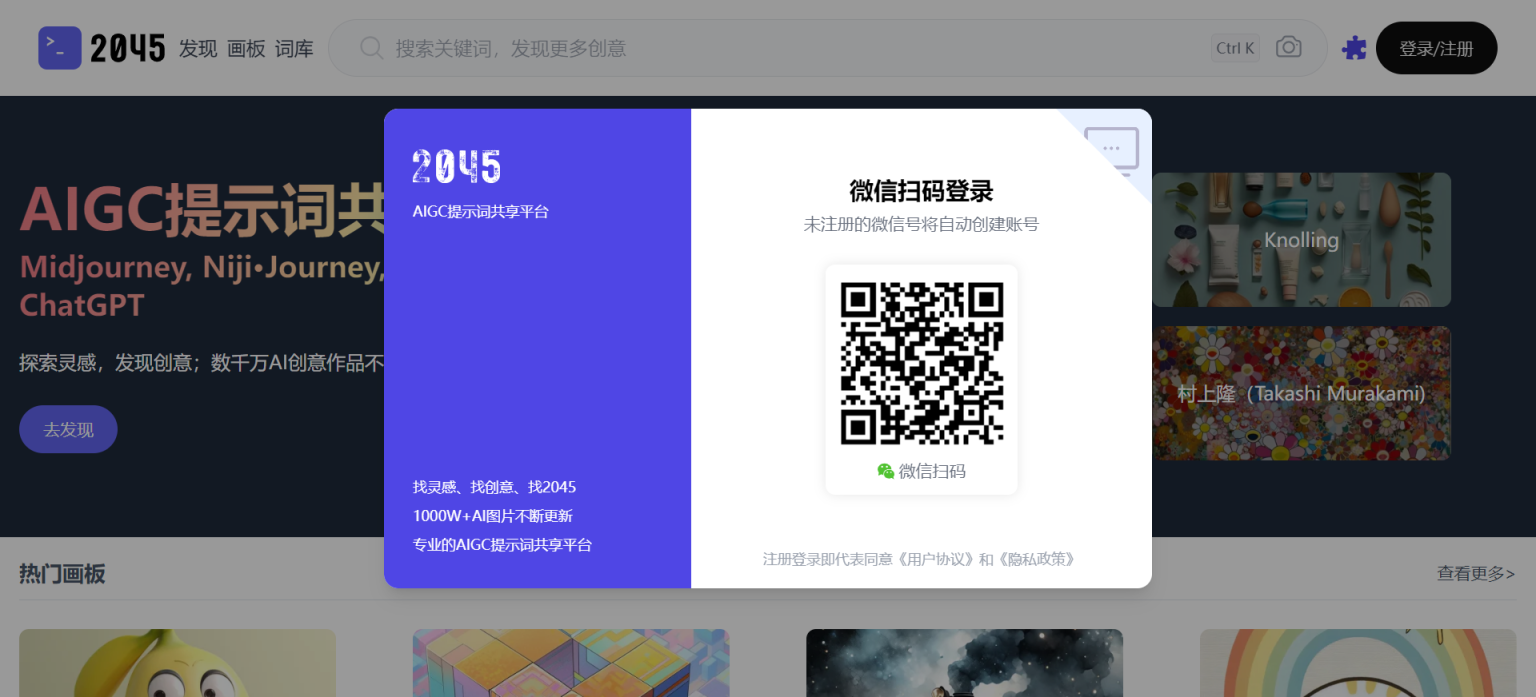
Task: Click the magnifier icon in the search bar
Action: point(370,47)
